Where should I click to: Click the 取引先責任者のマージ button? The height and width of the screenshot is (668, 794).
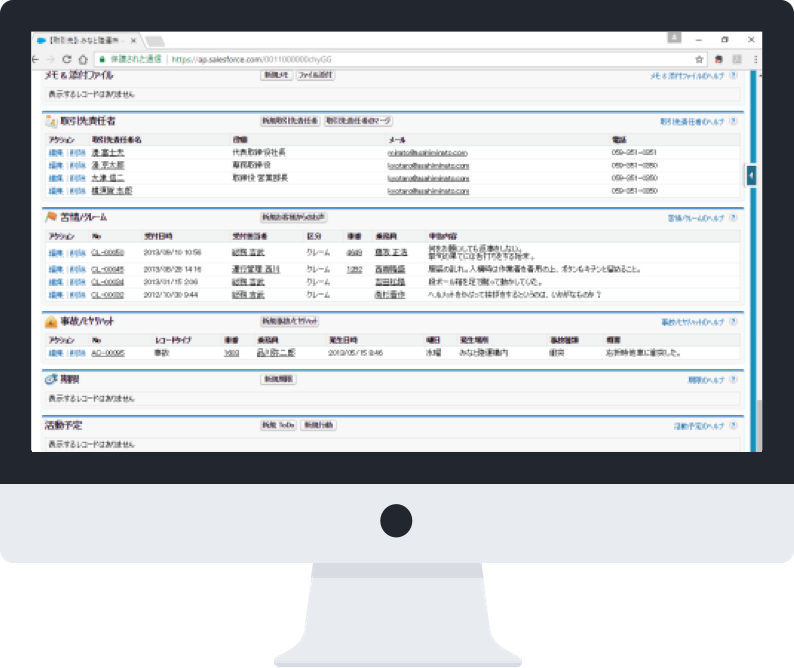click(x=358, y=121)
